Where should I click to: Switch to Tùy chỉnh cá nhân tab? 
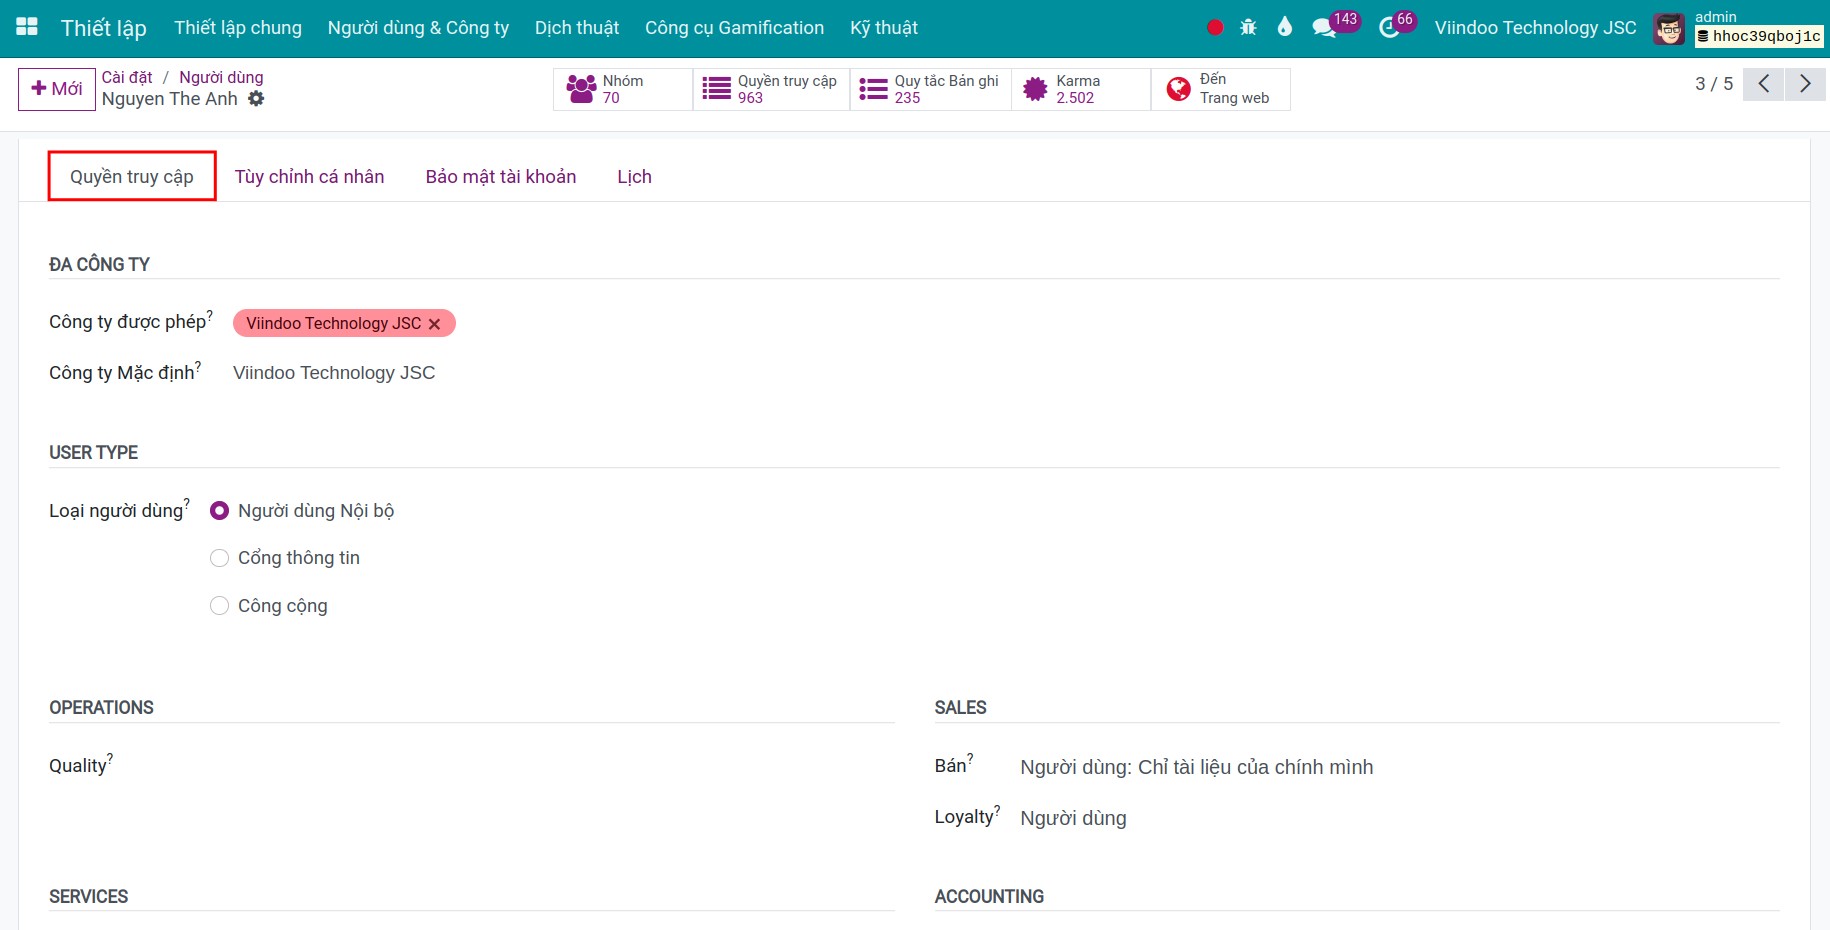pos(310,177)
